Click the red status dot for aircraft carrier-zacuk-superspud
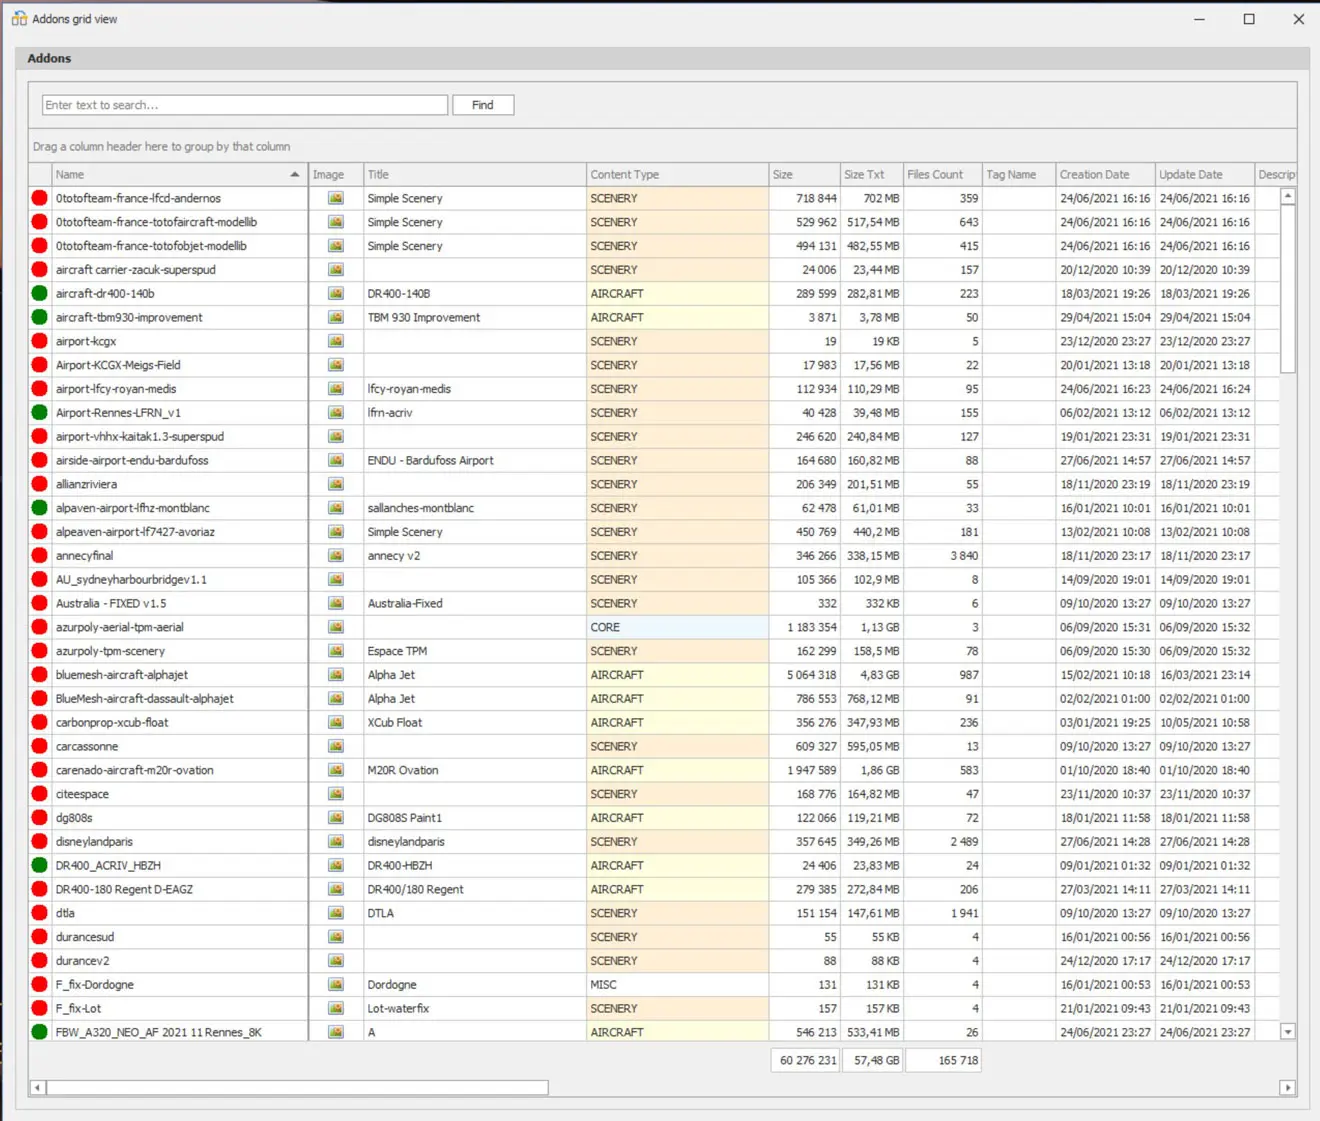 pos(40,270)
